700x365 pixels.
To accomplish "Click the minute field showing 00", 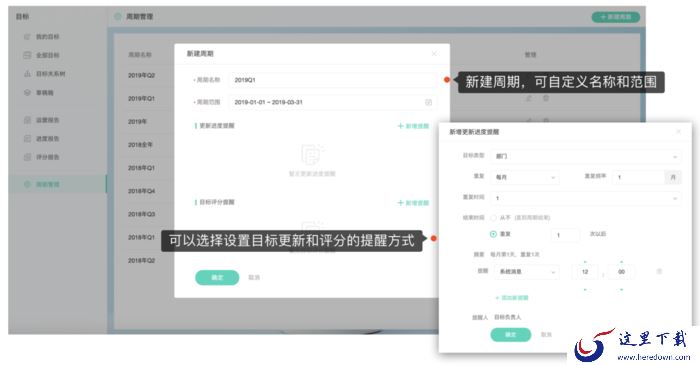I will pos(621,272).
